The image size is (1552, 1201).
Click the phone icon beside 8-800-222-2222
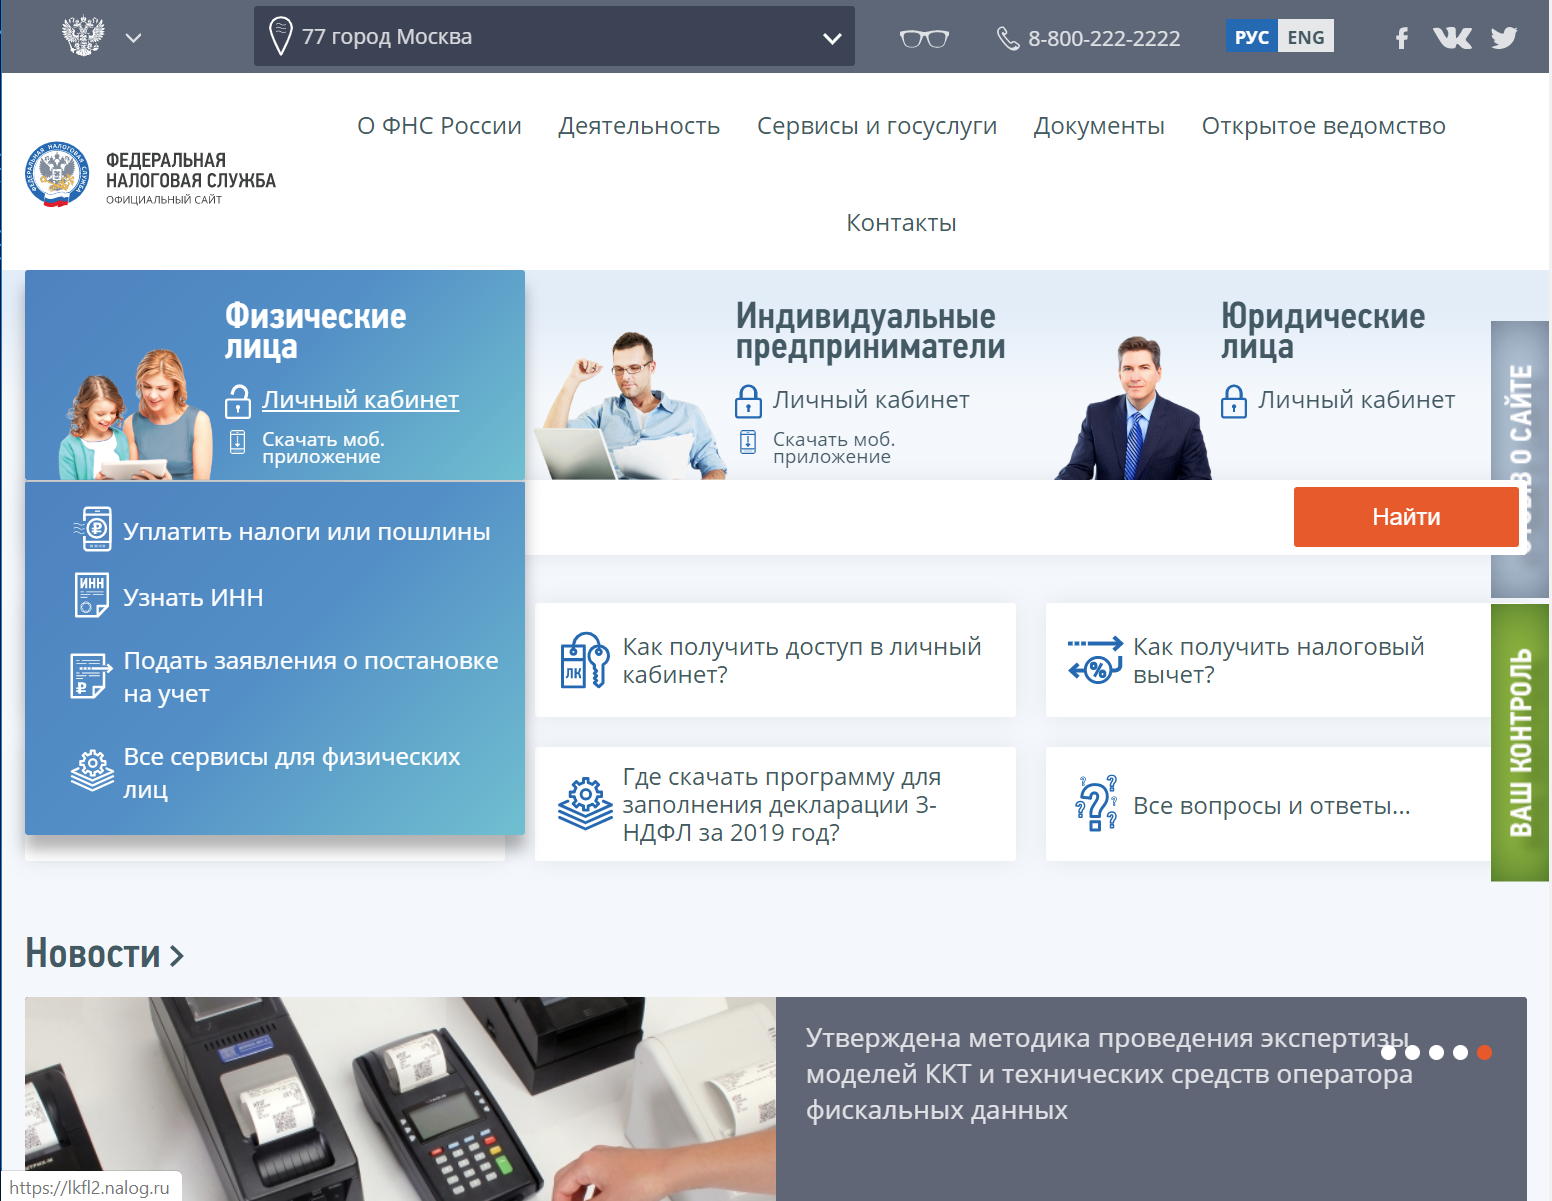click(x=1008, y=38)
